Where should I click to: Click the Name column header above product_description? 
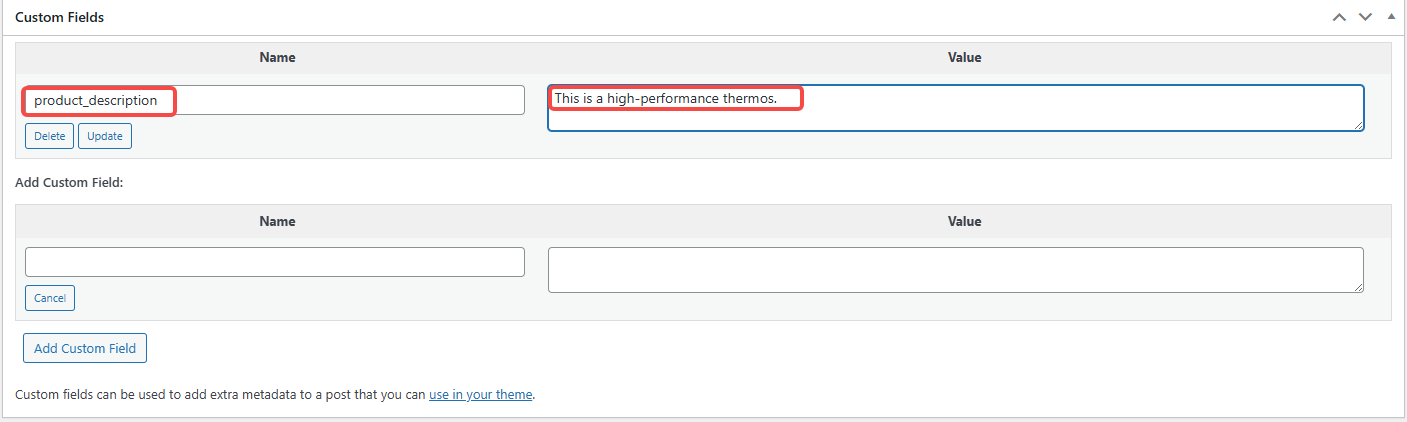(277, 58)
